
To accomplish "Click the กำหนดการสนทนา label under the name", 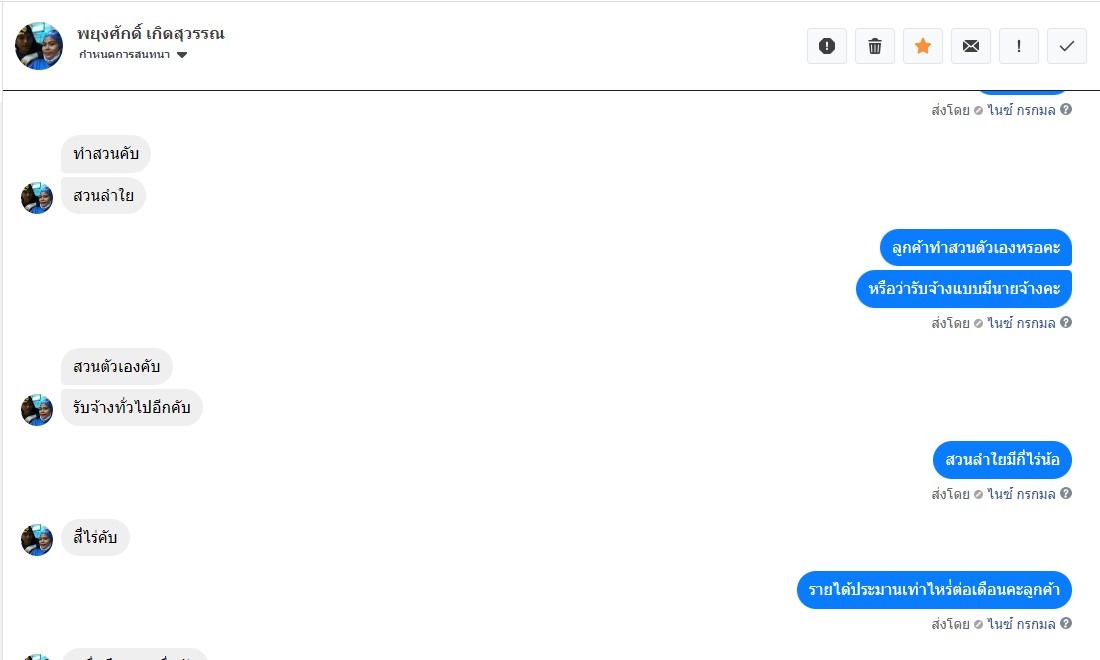I will 124,55.
